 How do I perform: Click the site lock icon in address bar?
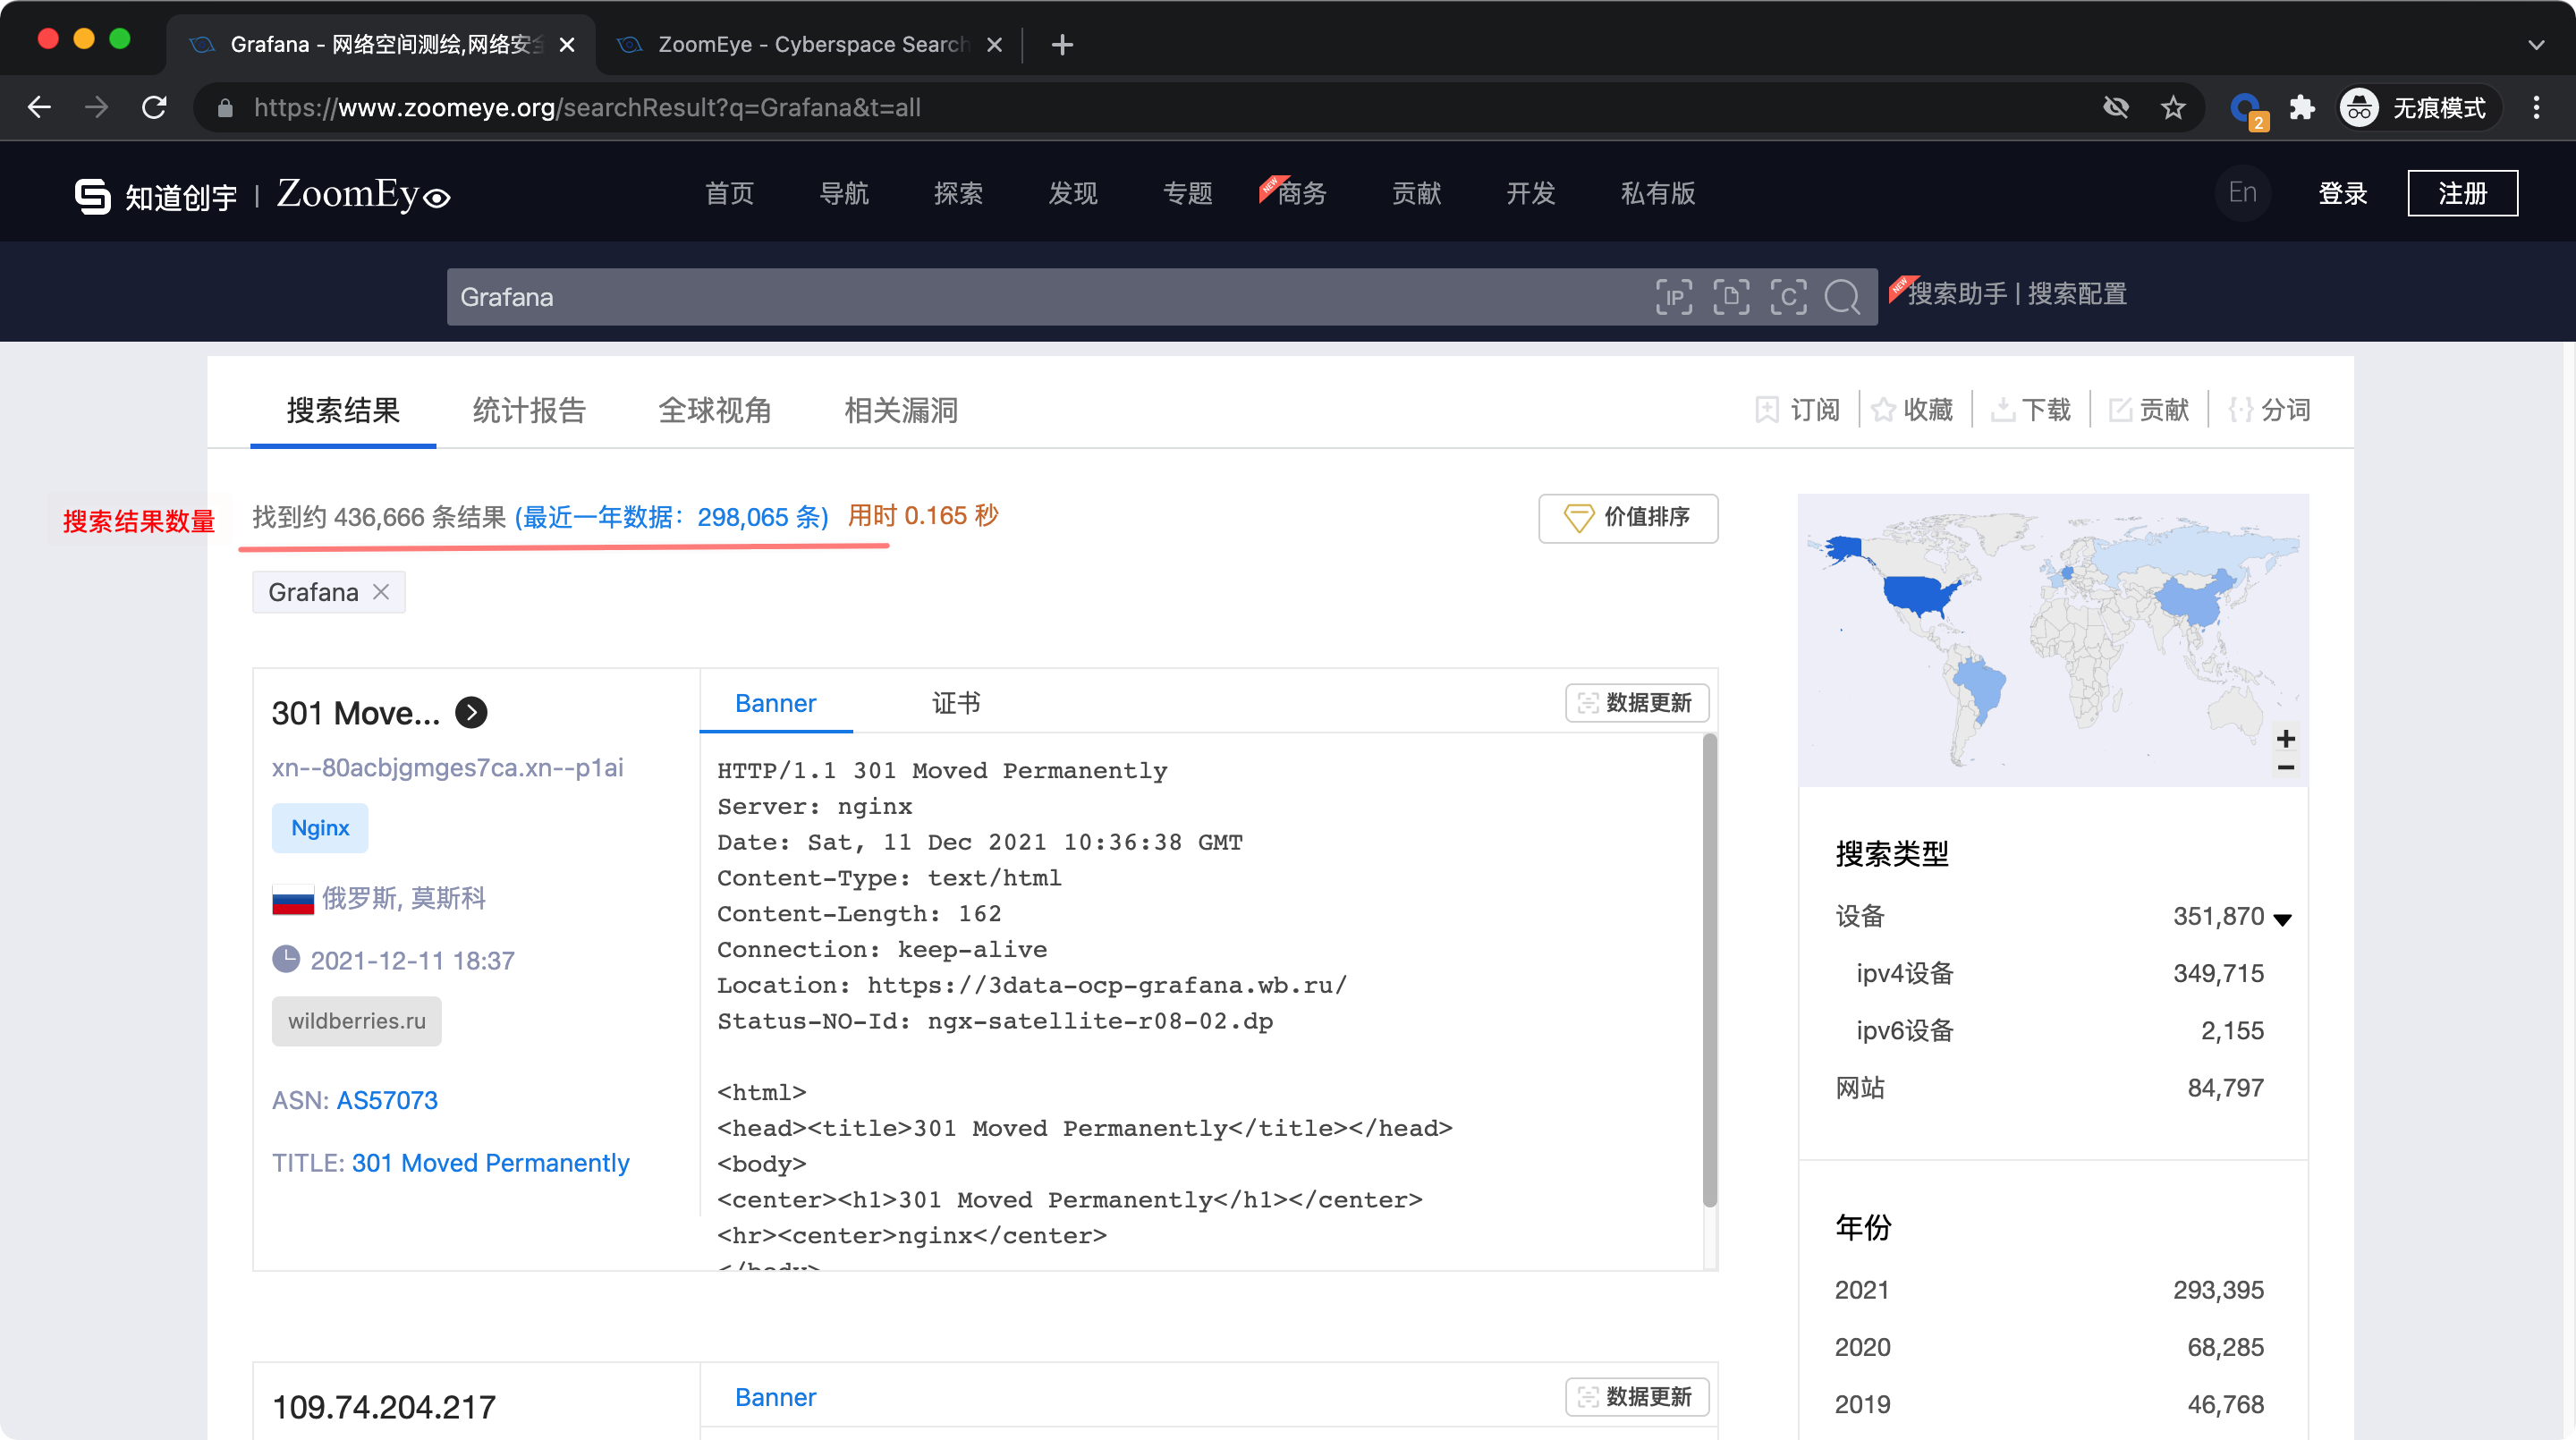pos(225,107)
